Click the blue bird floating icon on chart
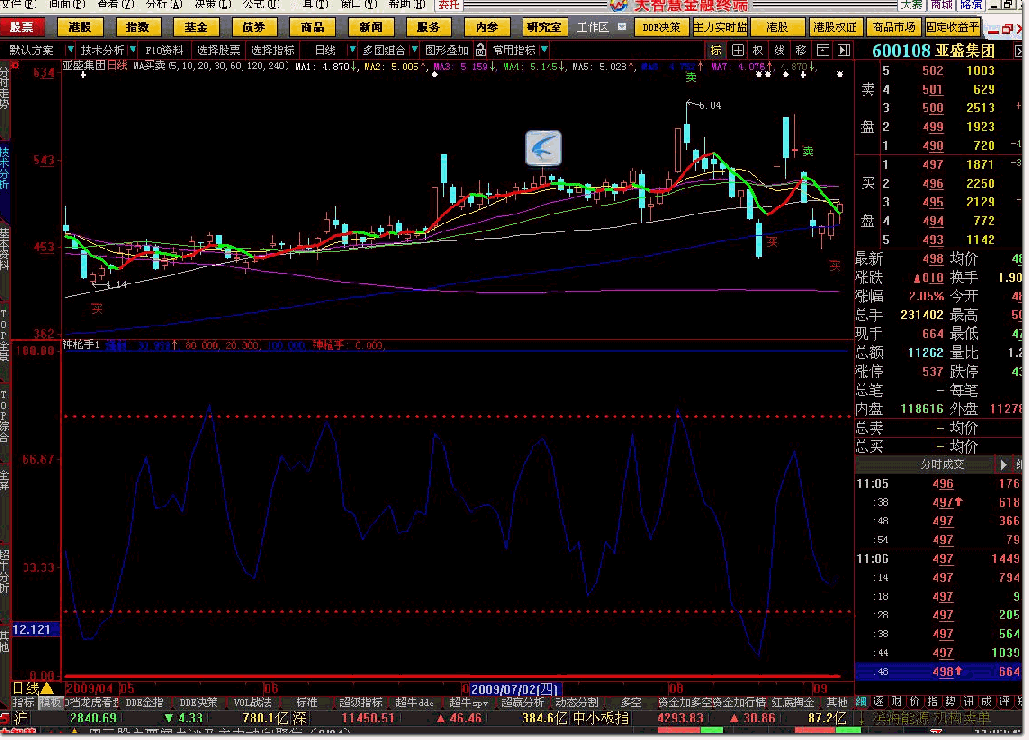This screenshot has width=1029, height=740. pyautogui.click(x=543, y=148)
